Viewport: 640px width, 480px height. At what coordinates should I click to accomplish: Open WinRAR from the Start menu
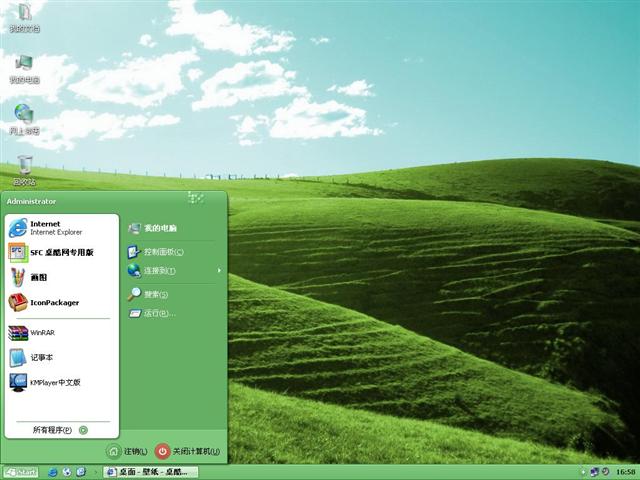(61, 333)
